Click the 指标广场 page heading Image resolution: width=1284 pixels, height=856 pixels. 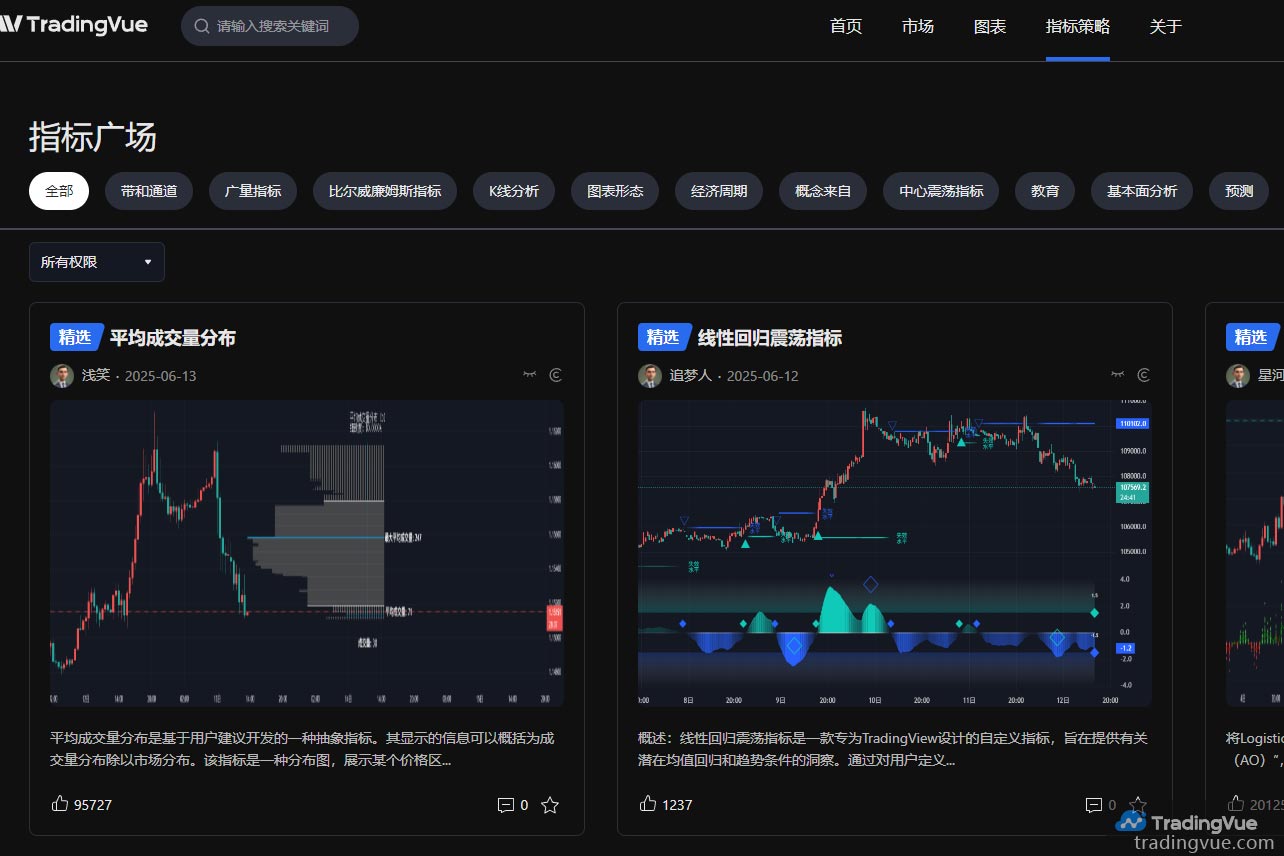(93, 137)
